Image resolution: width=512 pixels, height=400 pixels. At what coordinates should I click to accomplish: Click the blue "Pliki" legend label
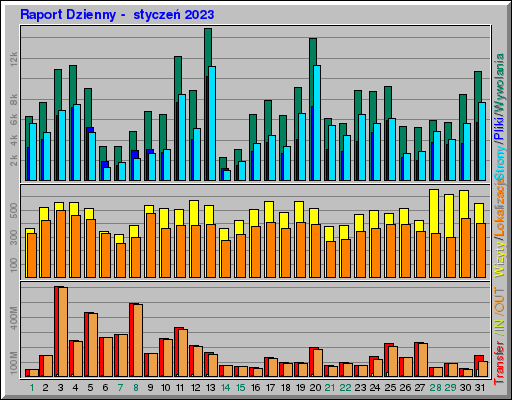click(499, 128)
